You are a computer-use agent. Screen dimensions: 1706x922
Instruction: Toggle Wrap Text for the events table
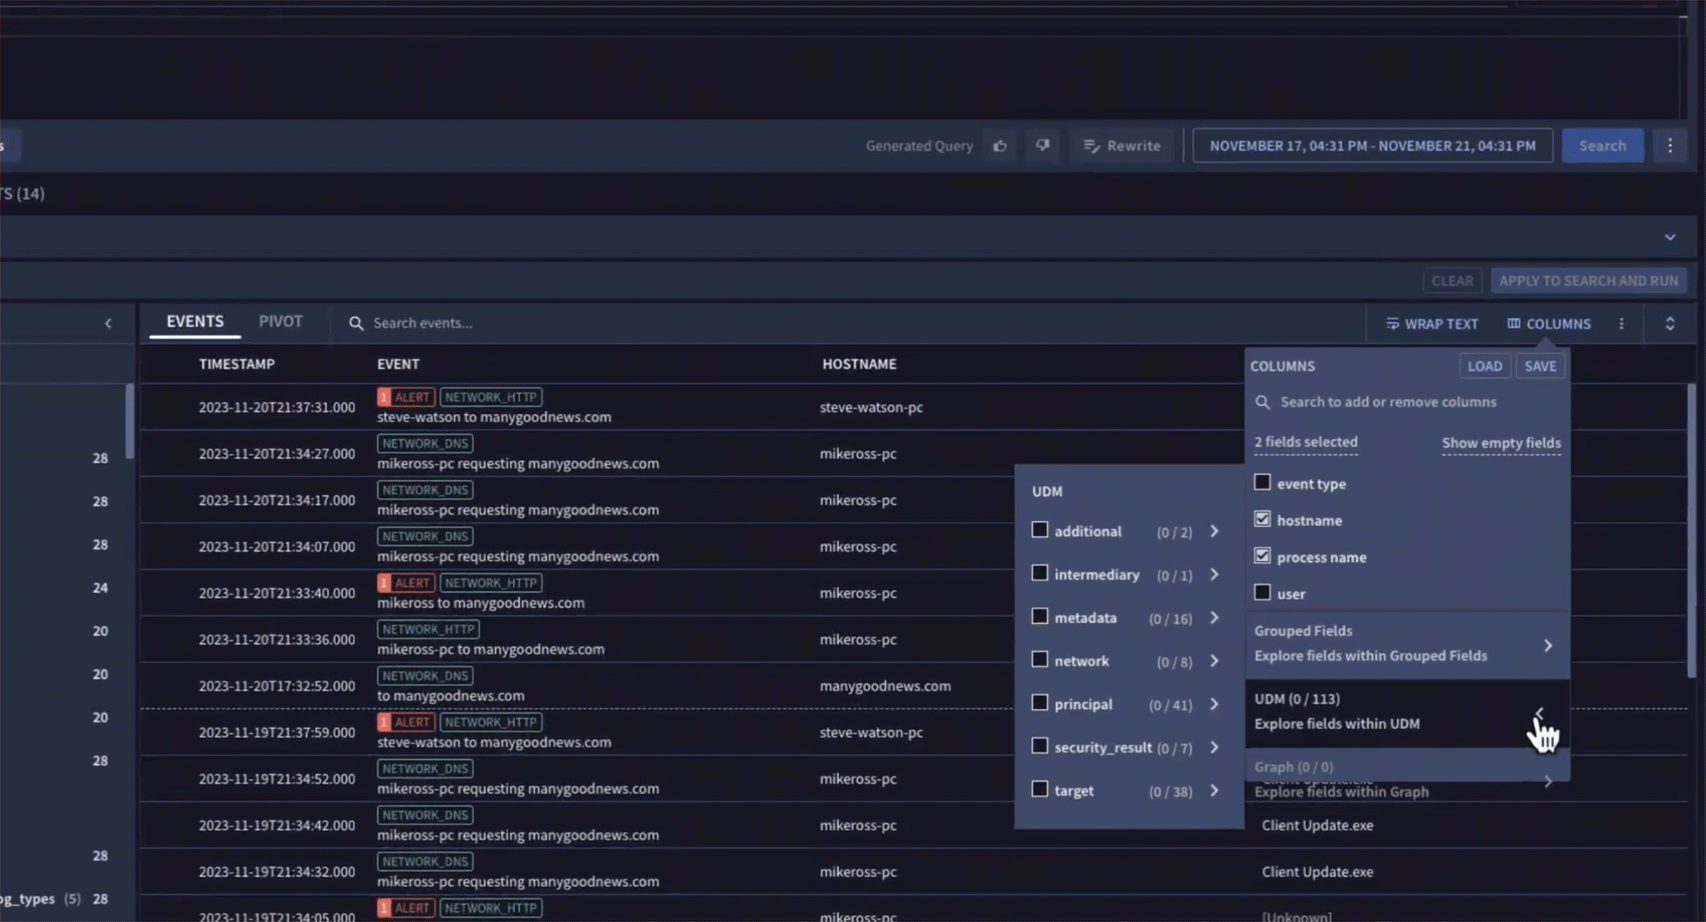point(1431,324)
